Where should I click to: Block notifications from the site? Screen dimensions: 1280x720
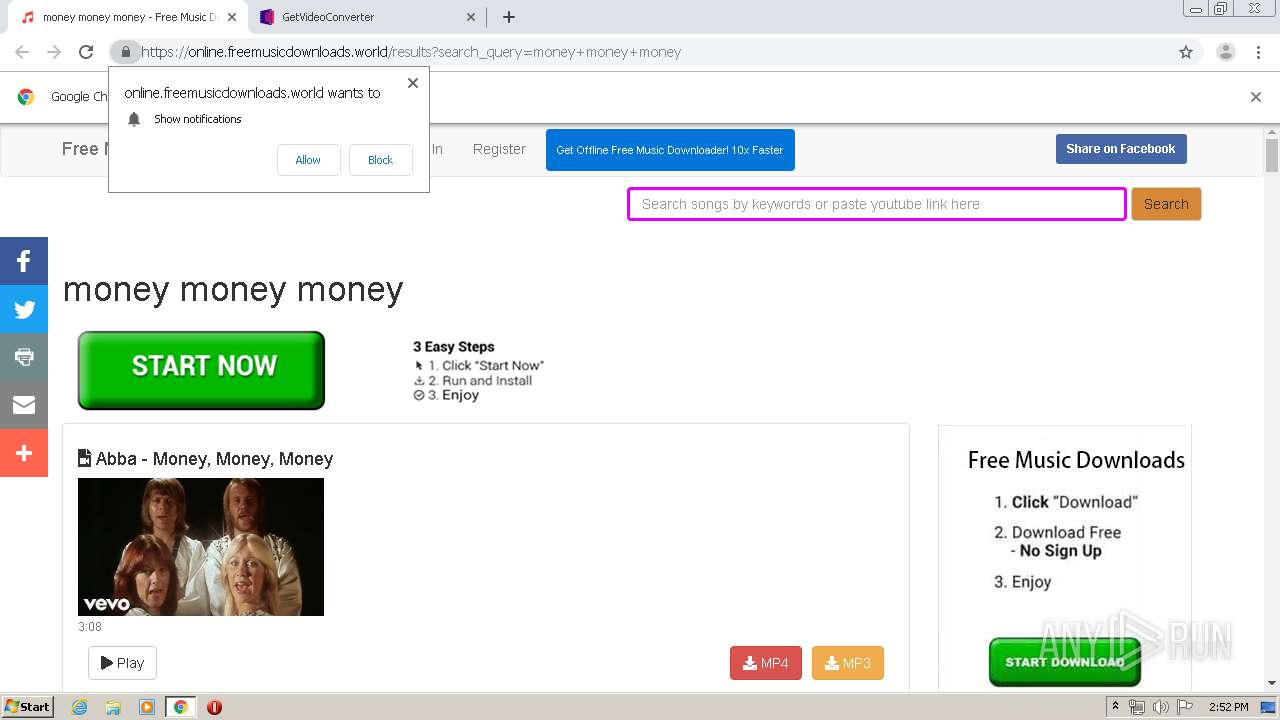click(380, 160)
